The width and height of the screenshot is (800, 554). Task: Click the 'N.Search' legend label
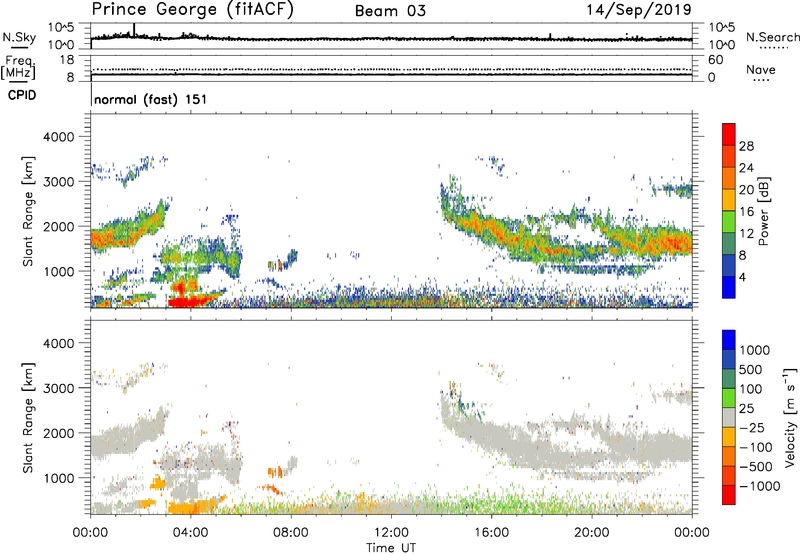[772, 37]
